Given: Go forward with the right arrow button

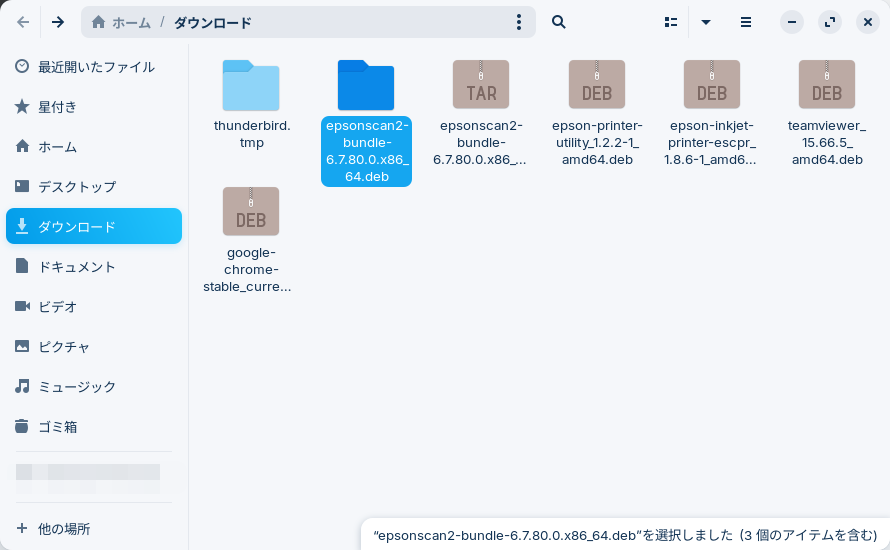Looking at the screenshot, I should [x=58, y=22].
